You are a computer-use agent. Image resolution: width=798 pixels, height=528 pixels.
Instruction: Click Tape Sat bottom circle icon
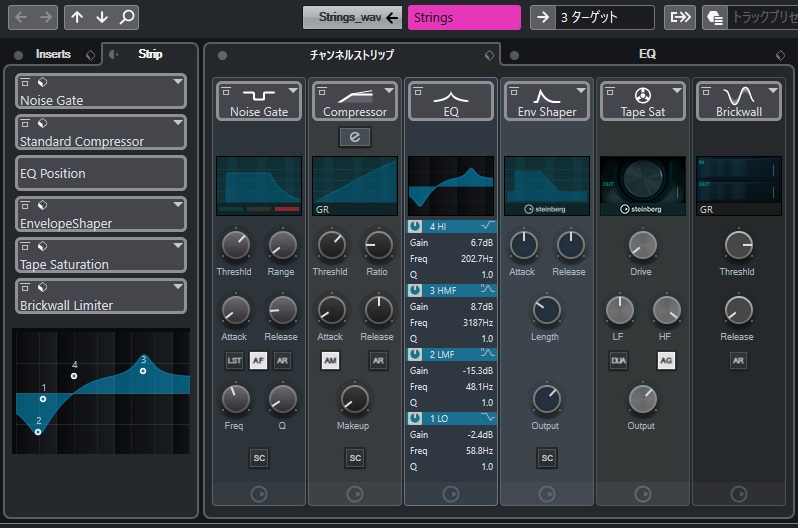click(643, 494)
